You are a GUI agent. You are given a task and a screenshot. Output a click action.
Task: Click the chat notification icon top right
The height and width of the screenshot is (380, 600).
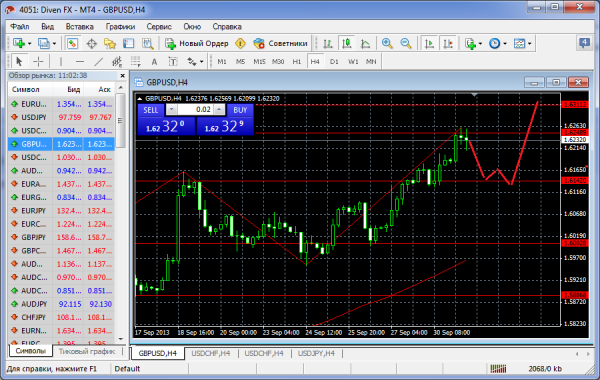(584, 43)
